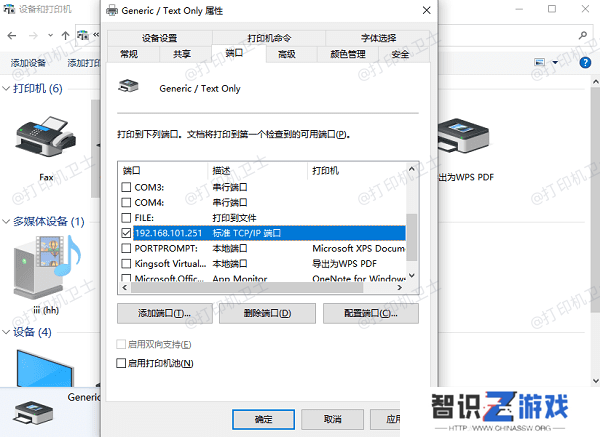The width and height of the screenshot is (600, 437).
Task: Click the 配置端口 button
Action: click(371, 313)
